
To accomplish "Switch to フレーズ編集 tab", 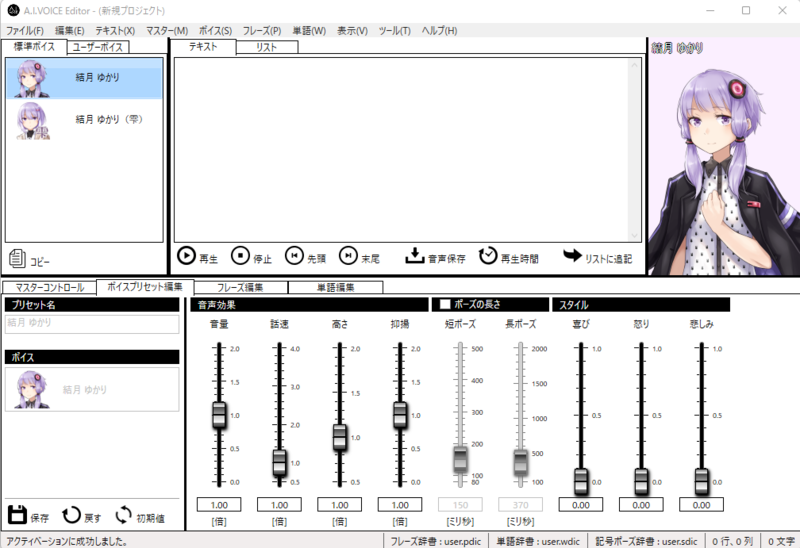I will (x=240, y=287).
